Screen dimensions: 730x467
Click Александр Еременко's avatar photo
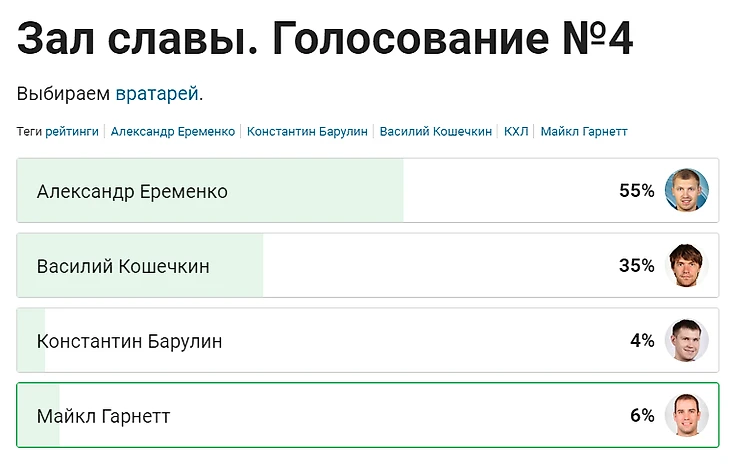coord(687,190)
